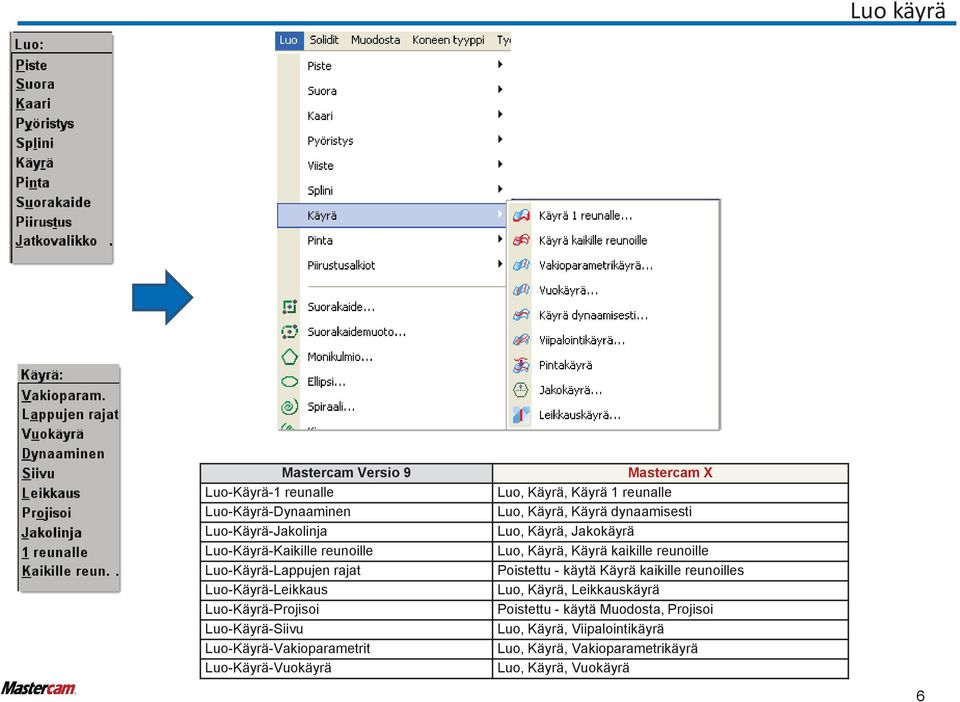This screenshot has width=960, height=702.
Task: Click table cell Luo-Käyrä-Lappujen rajat
Action: pos(347,570)
